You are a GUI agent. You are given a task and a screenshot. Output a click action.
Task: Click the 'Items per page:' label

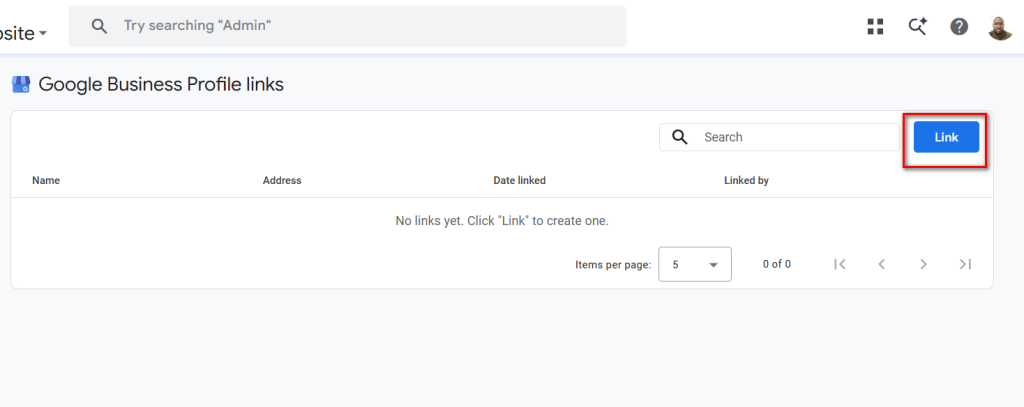point(613,265)
